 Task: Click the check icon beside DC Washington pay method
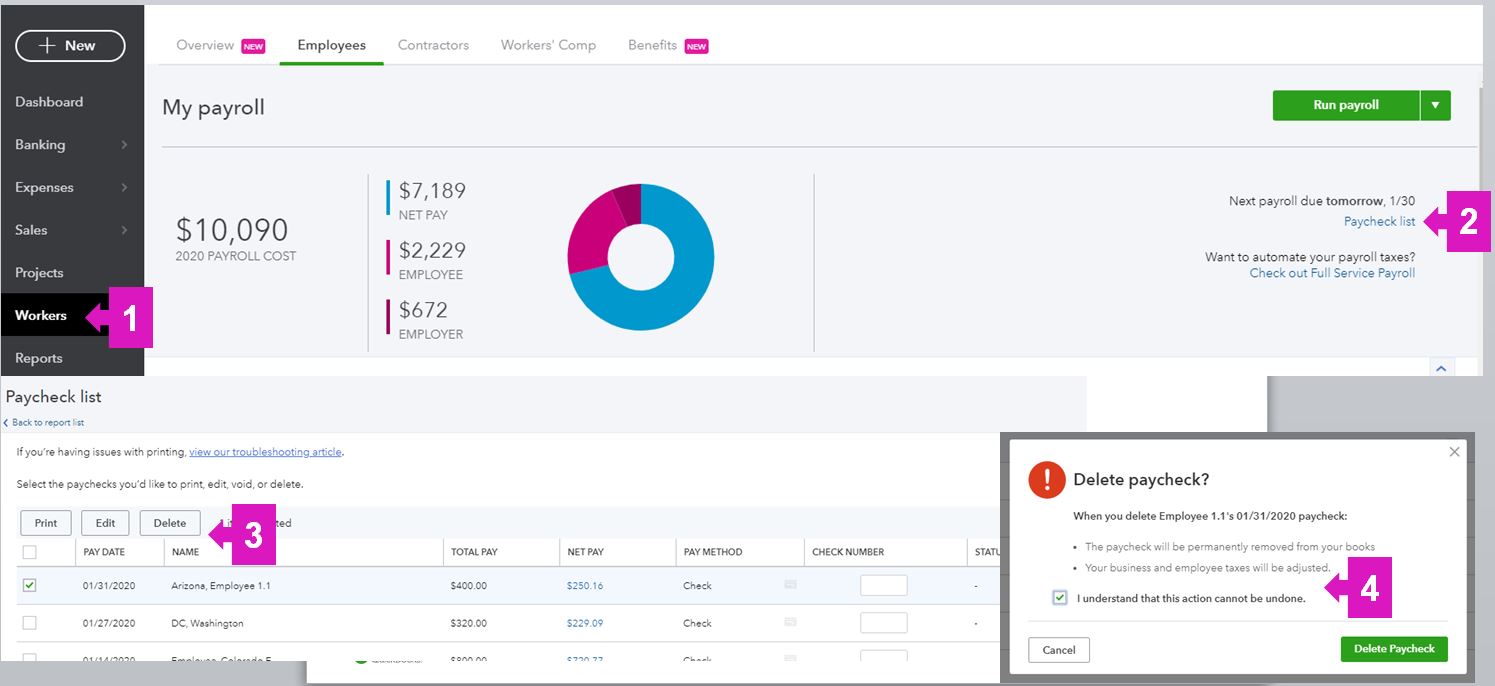(790, 622)
